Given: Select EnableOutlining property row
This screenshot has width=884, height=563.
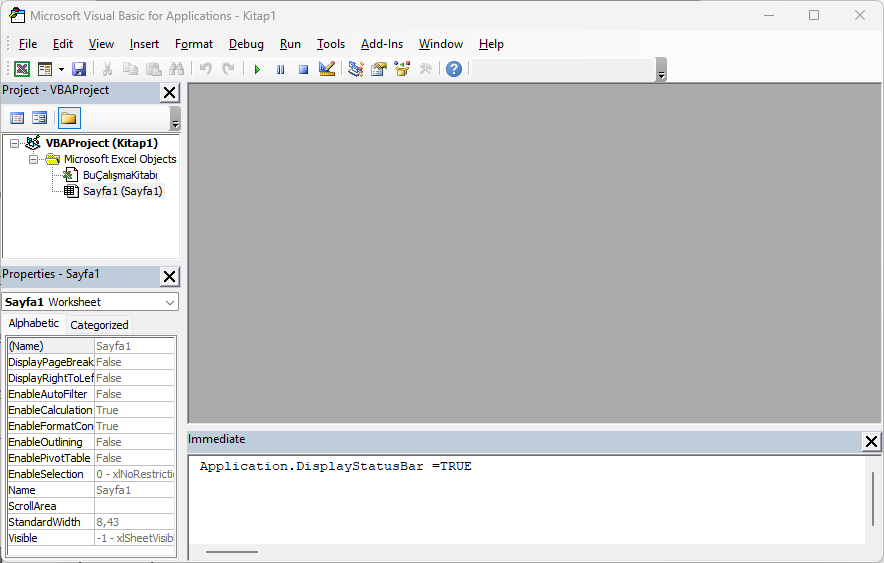Looking at the screenshot, I should click(91, 442).
